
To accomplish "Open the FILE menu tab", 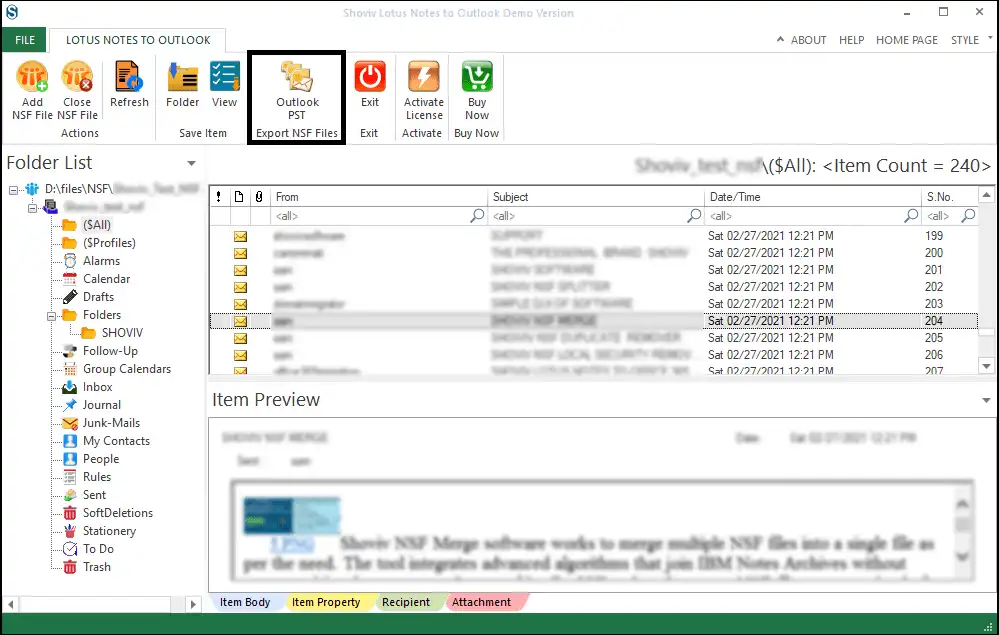I will [23, 40].
